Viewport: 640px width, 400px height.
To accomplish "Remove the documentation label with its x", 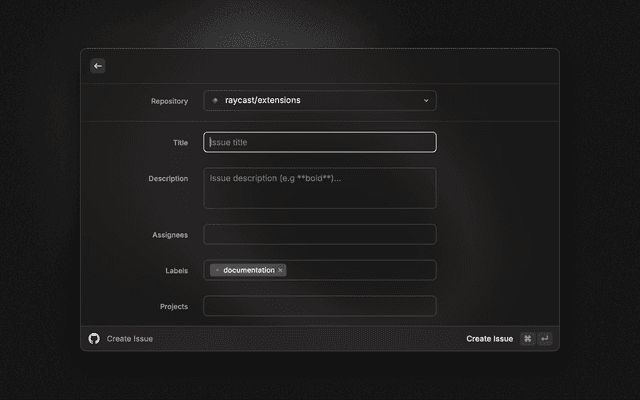I will pyautogui.click(x=281, y=270).
